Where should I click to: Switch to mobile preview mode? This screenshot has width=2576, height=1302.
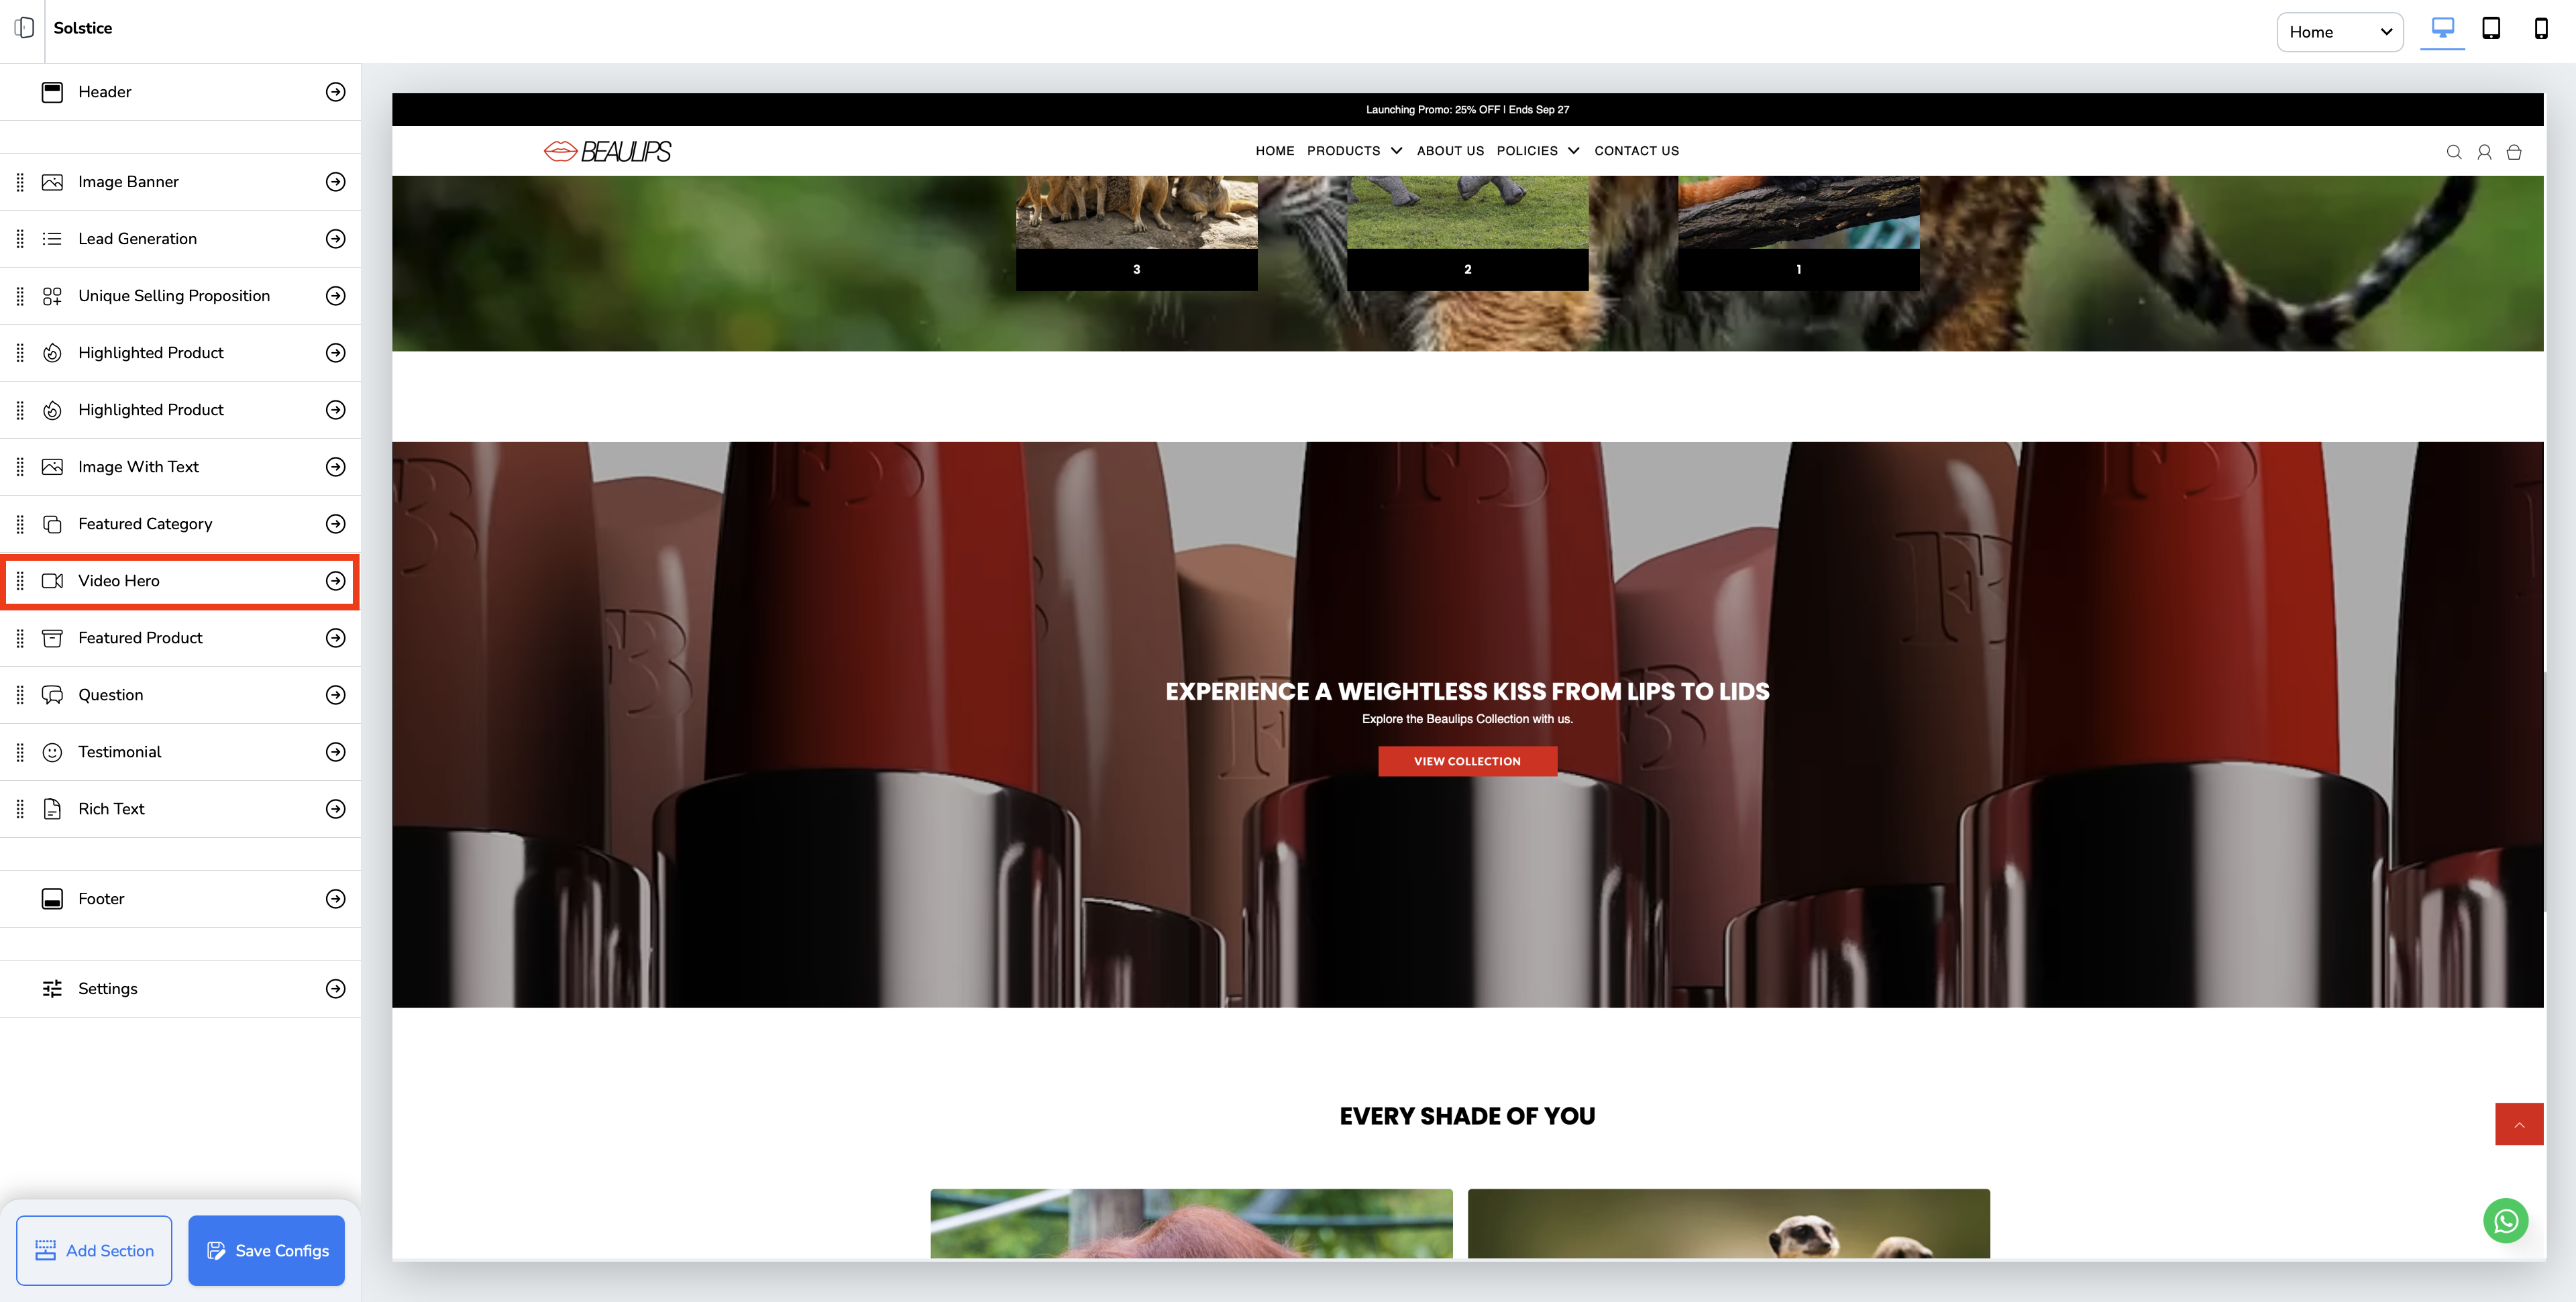click(2540, 28)
